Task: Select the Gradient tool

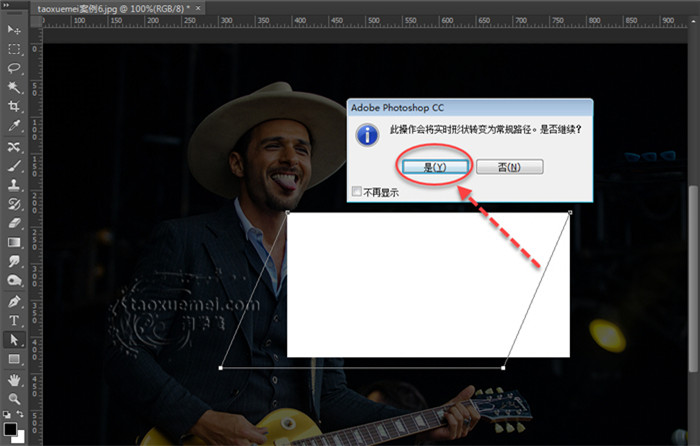Action: [14, 242]
